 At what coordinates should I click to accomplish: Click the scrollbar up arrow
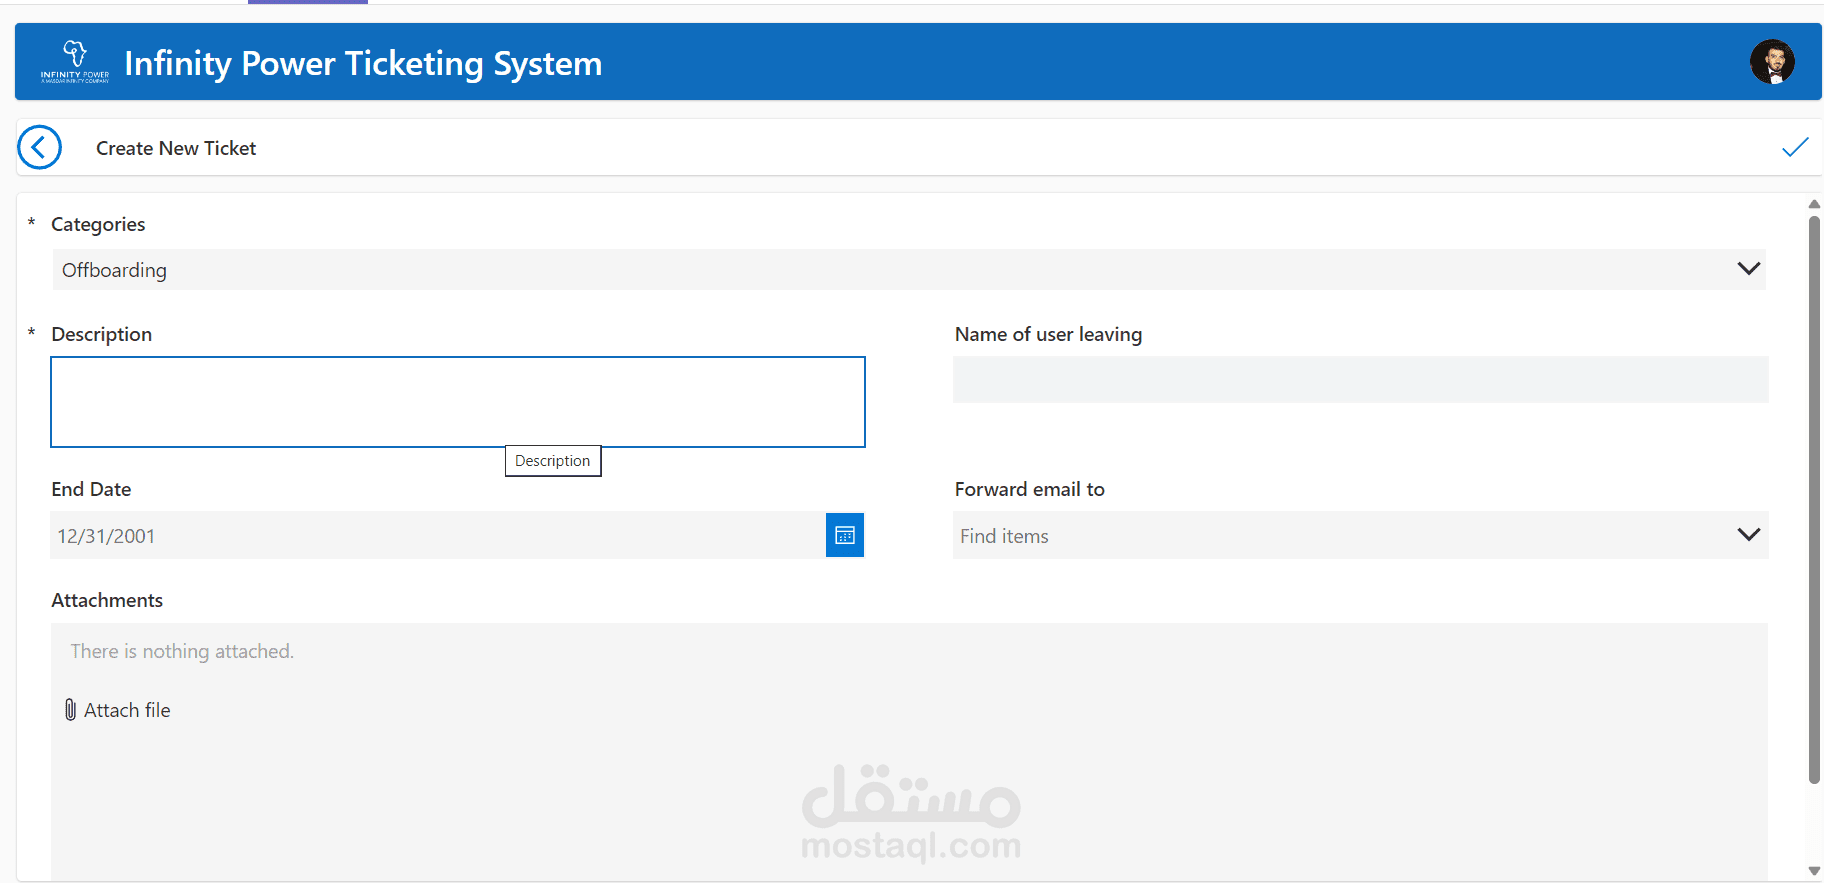tap(1814, 204)
